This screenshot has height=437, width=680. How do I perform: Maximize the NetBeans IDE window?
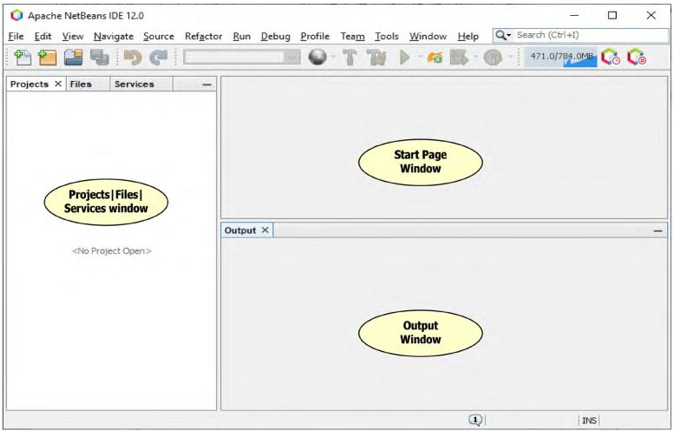click(x=612, y=16)
